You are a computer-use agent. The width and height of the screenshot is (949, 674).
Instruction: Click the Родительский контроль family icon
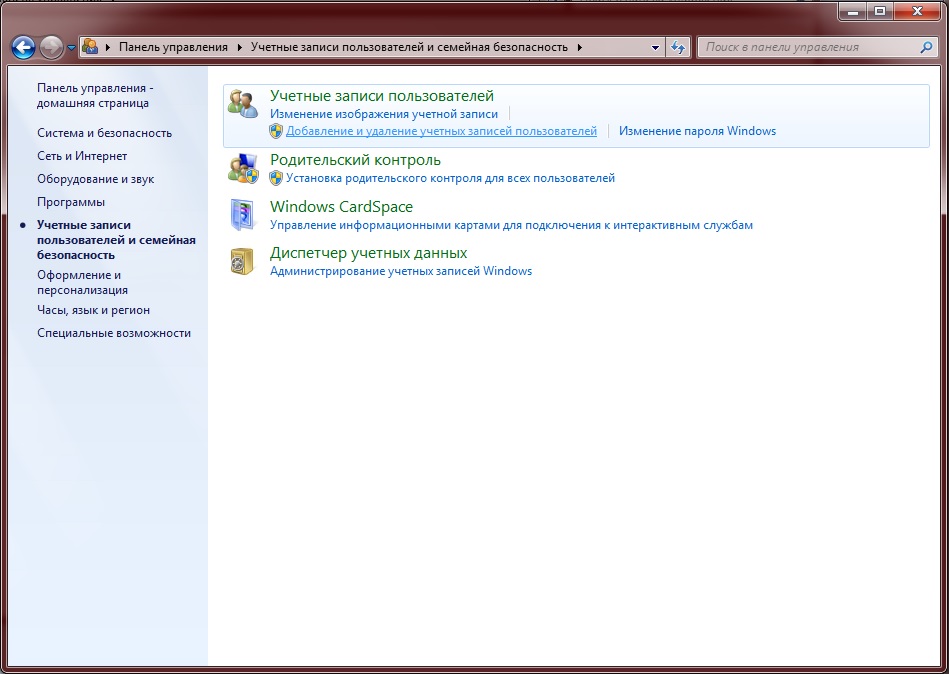243,168
